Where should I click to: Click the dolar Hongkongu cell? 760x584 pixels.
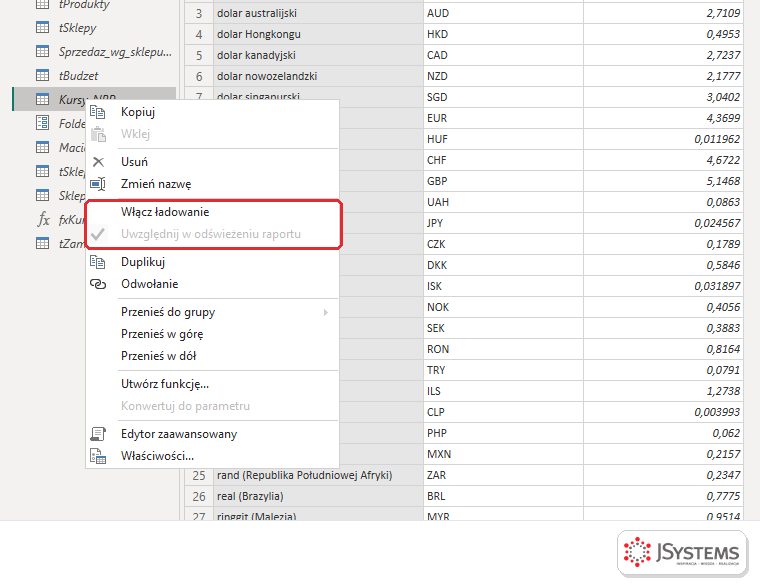click(318, 34)
